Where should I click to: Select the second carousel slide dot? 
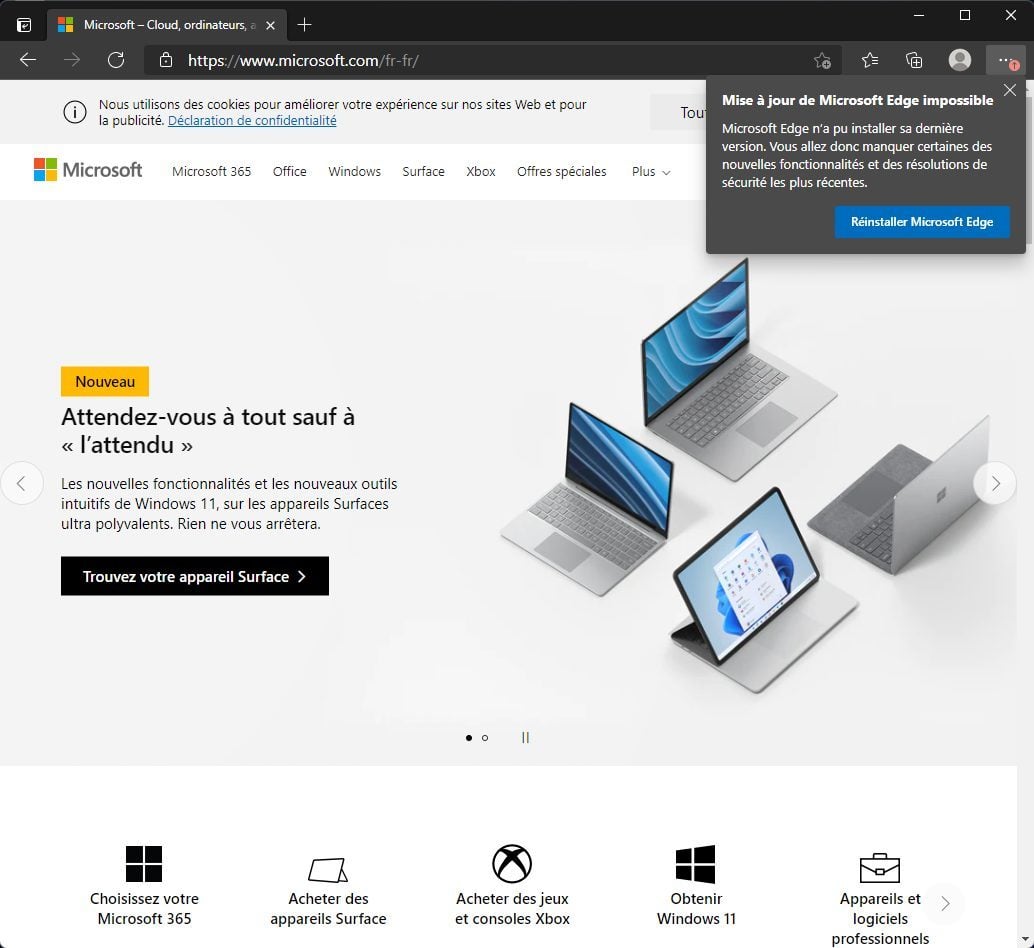pyautogui.click(x=485, y=738)
